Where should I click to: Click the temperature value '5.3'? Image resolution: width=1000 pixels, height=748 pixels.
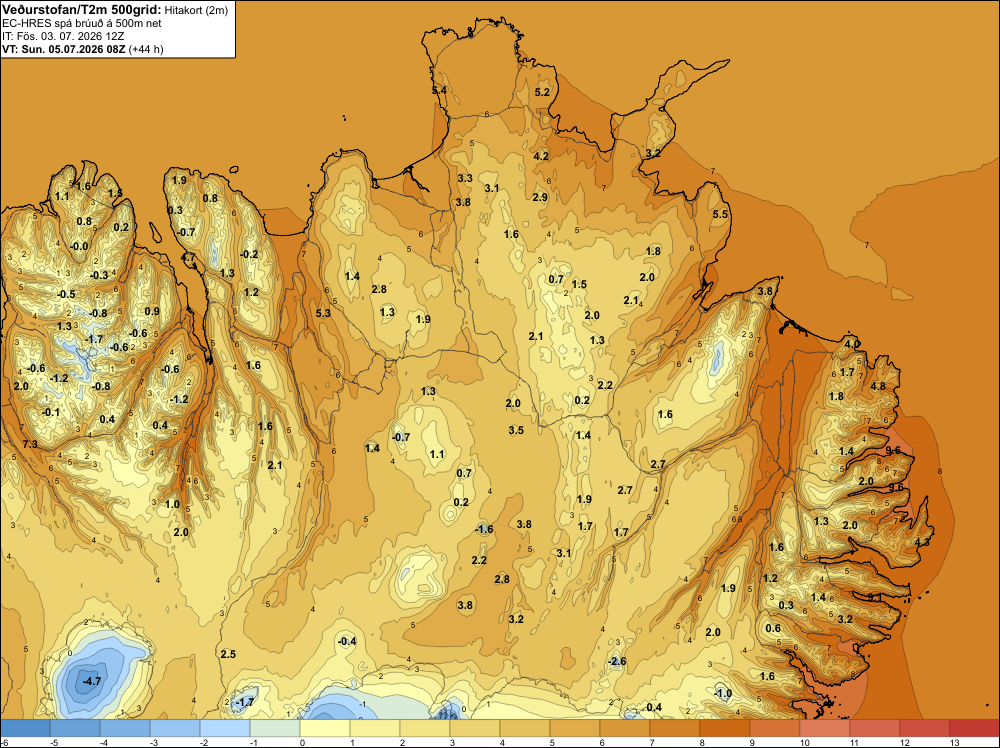point(323,313)
